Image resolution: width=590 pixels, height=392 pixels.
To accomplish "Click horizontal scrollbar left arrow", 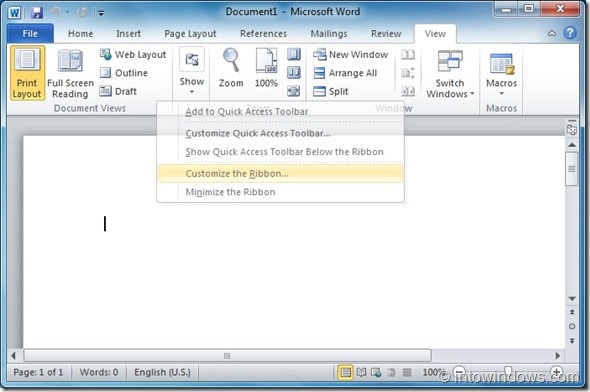I will pyautogui.click(x=14, y=356).
